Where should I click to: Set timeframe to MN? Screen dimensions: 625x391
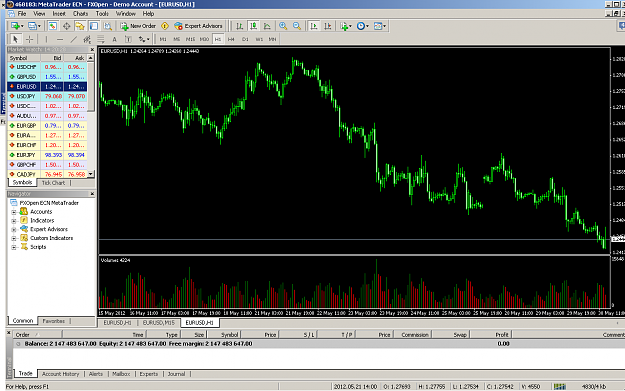point(272,39)
